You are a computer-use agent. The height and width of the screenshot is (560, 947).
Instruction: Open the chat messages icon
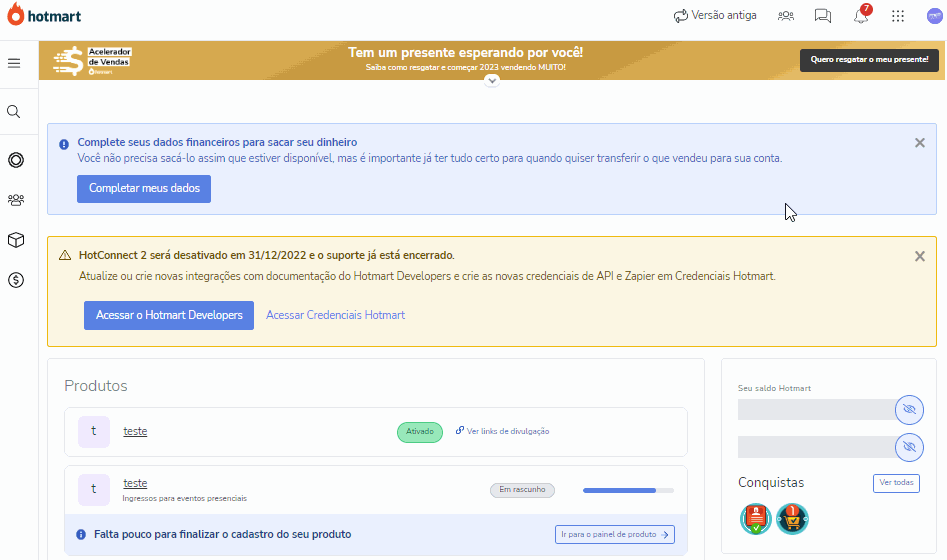pos(823,16)
